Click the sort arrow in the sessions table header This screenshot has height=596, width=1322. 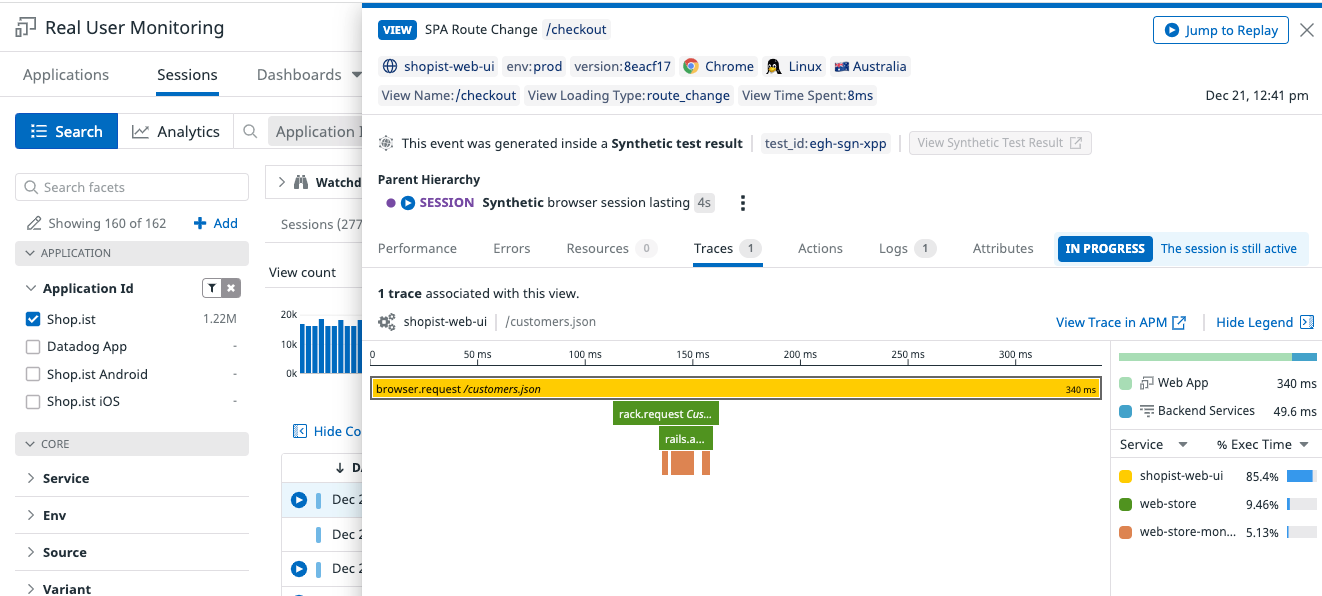click(x=339, y=468)
